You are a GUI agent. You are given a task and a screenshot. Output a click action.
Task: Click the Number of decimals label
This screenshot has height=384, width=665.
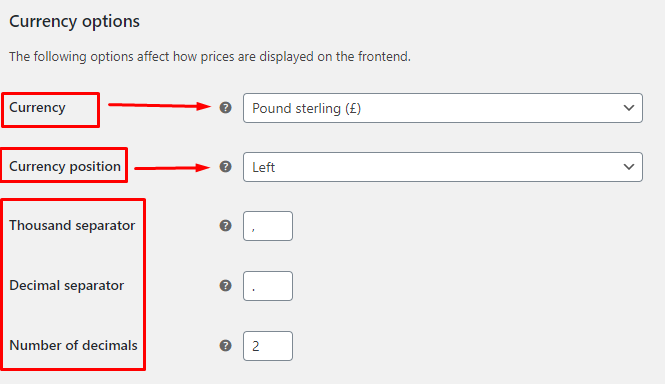pyautogui.click(x=73, y=345)
